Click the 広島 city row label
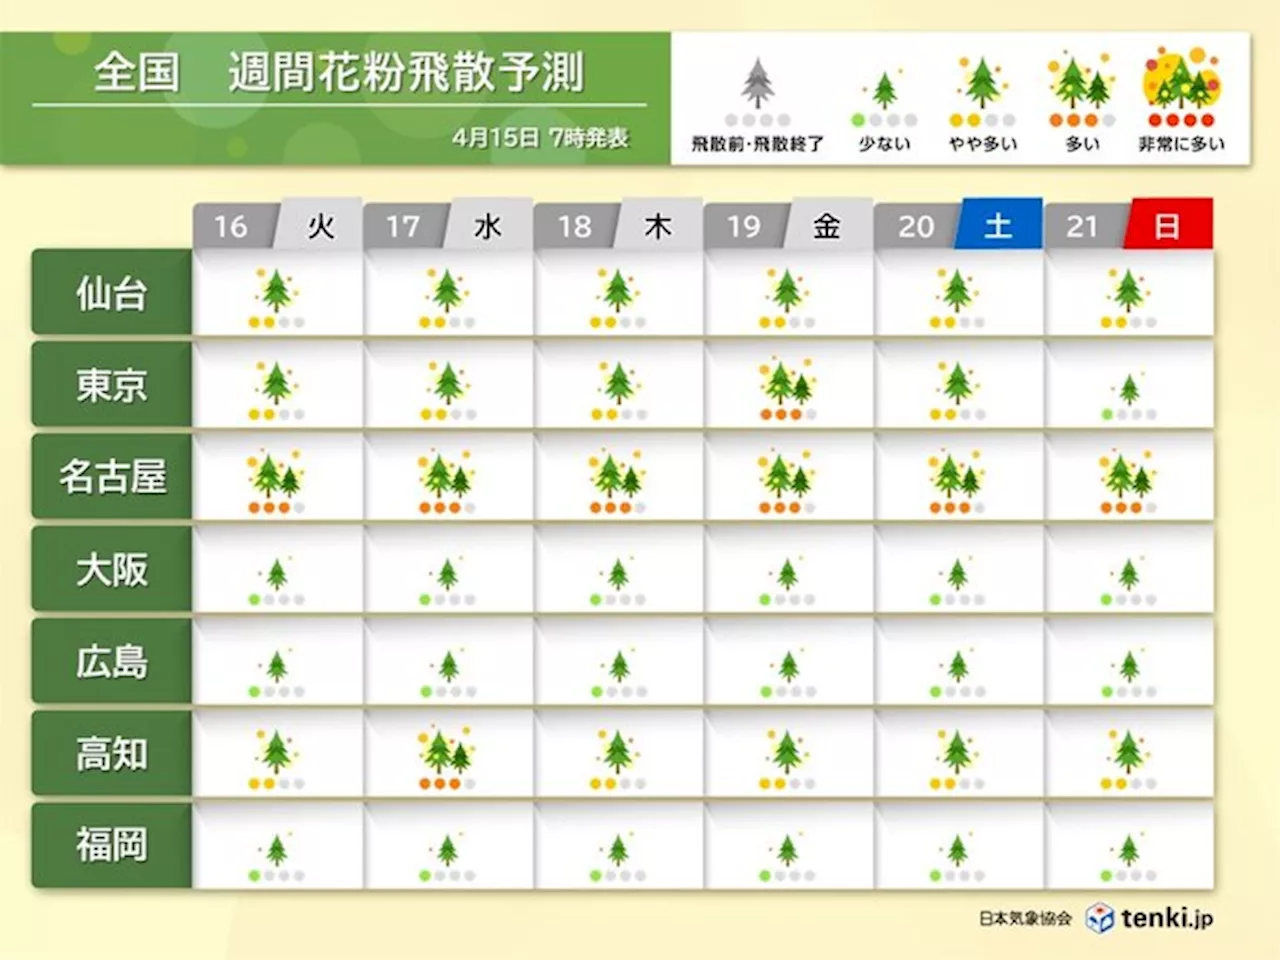This screenshot has width=1280, height=960. 112,661
